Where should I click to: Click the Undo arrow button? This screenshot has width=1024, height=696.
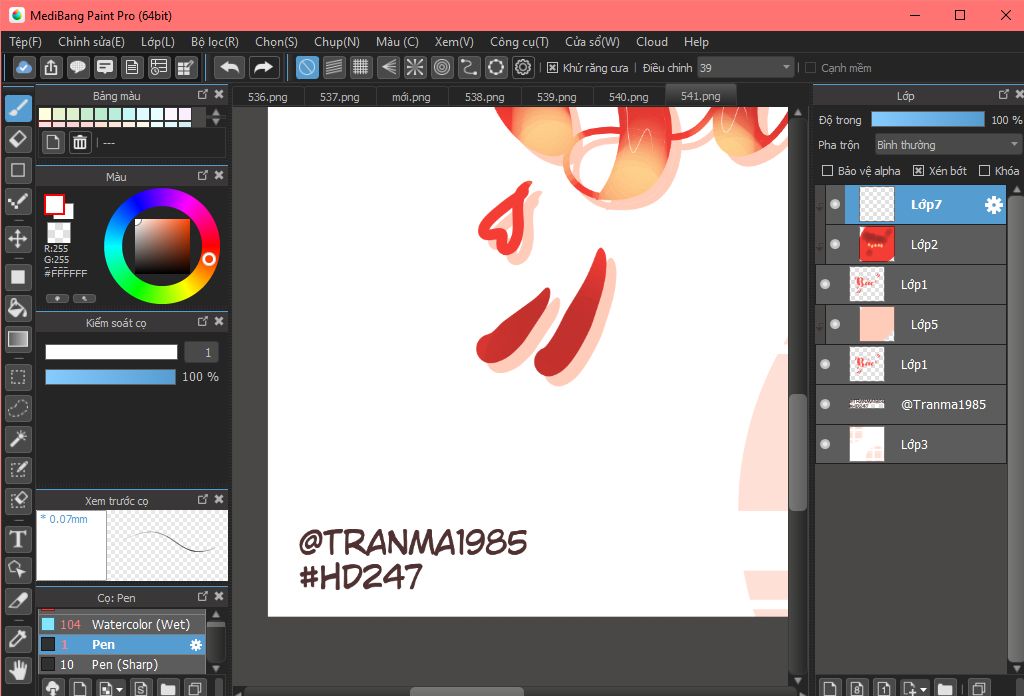pos(229,67)
